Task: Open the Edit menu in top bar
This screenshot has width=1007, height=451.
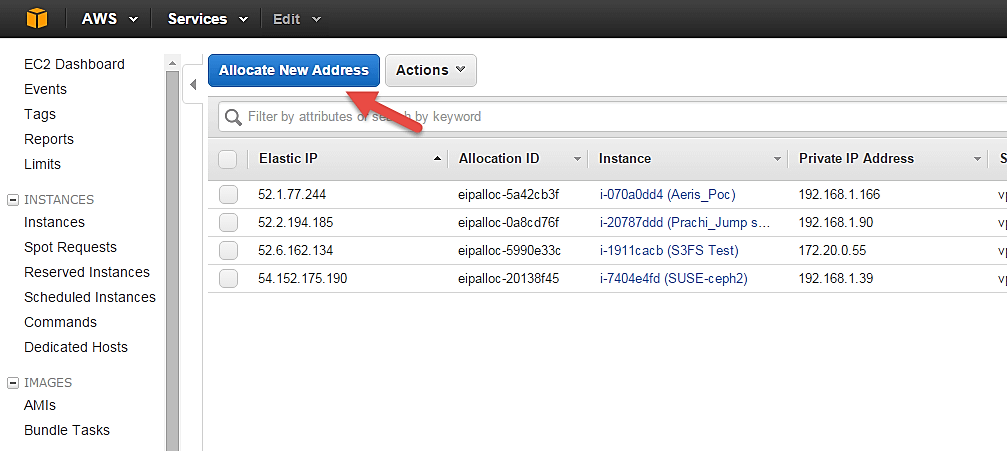Action: pos(297,19)
